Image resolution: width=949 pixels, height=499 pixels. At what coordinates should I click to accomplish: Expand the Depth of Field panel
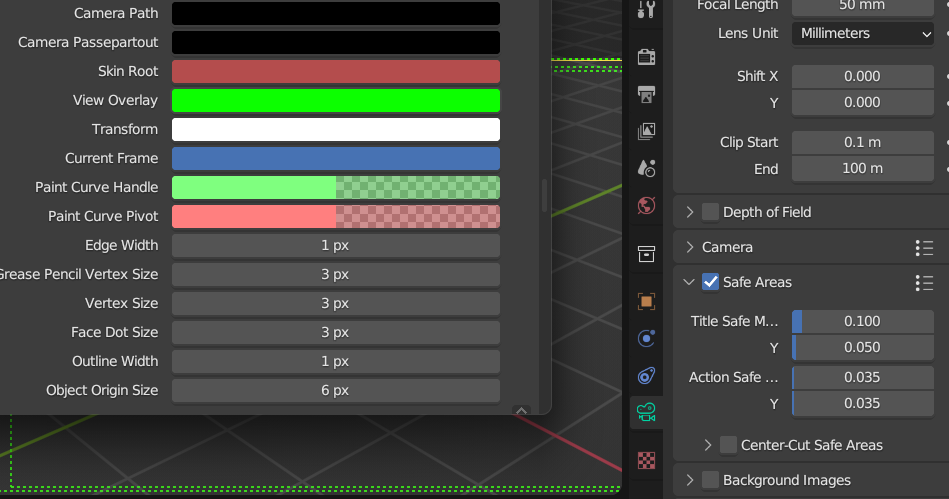click(689, 212)
